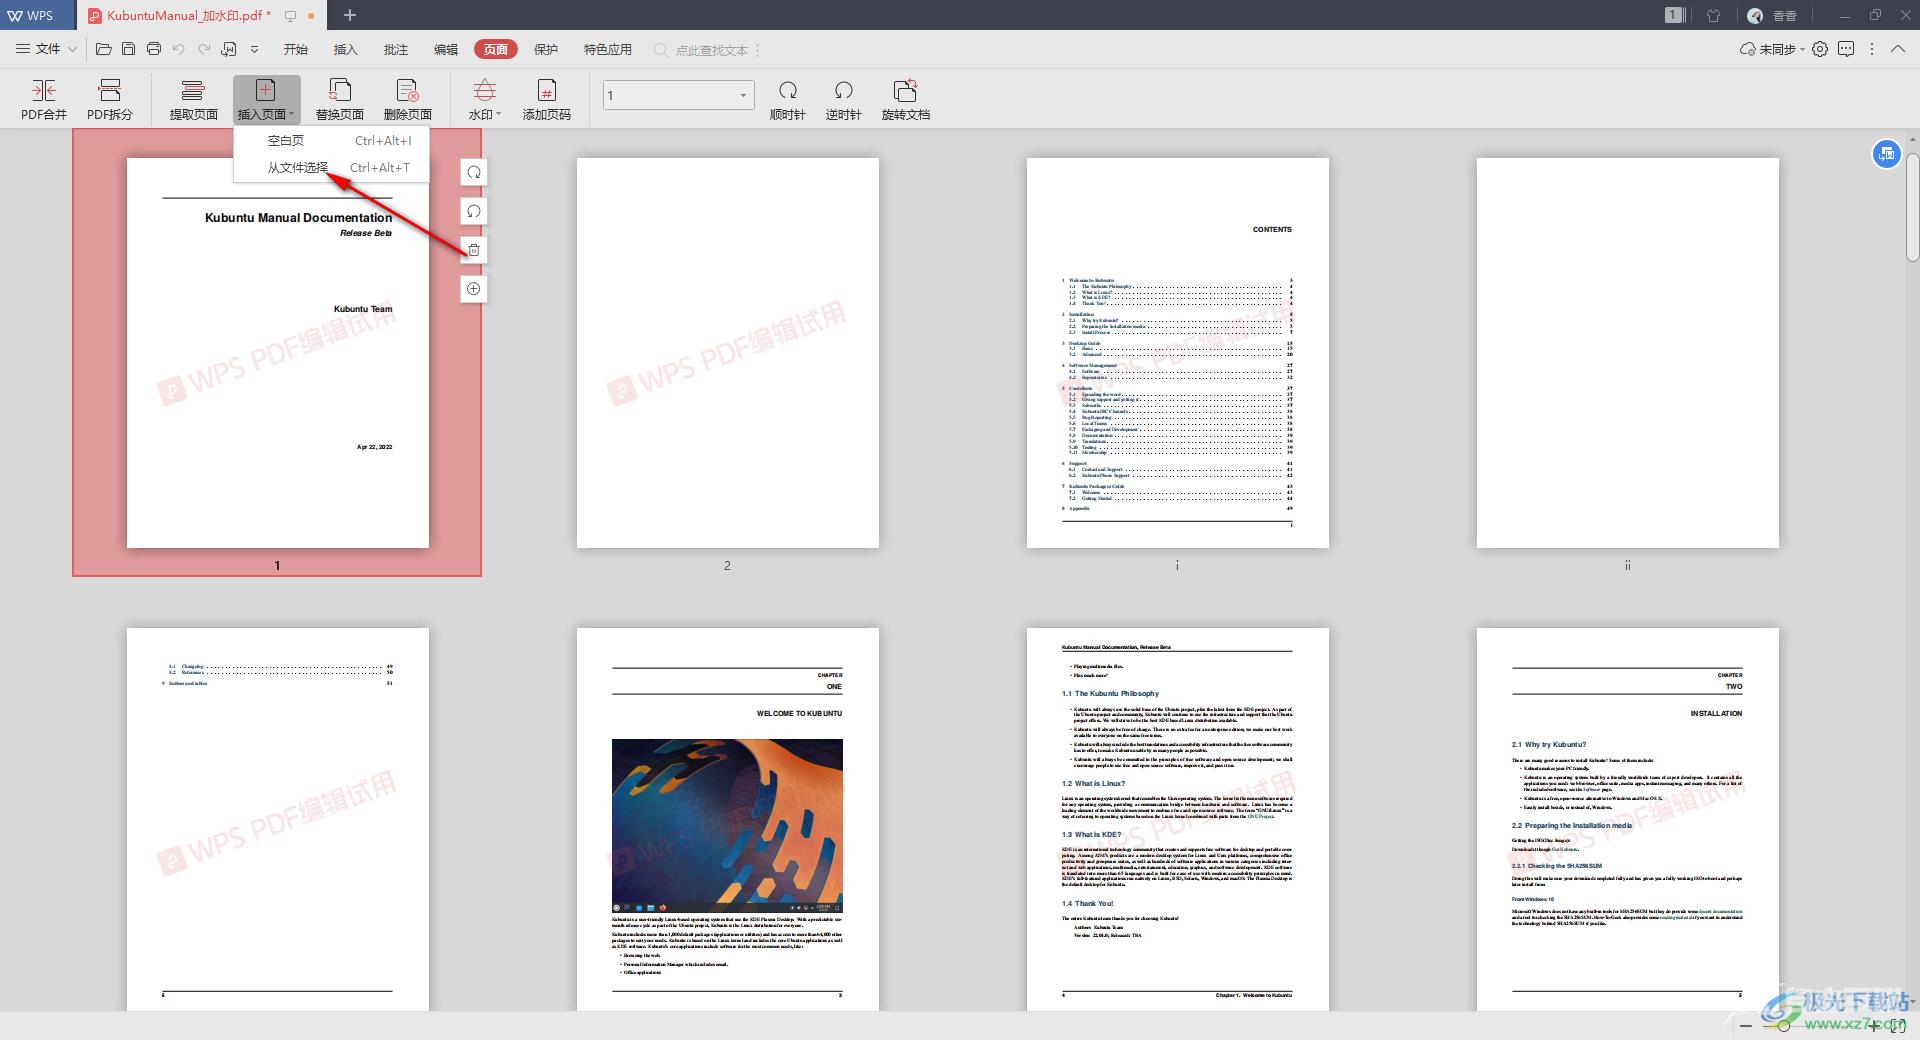Click the vertical scrollbar thumb

click(x=1912, y=207)
